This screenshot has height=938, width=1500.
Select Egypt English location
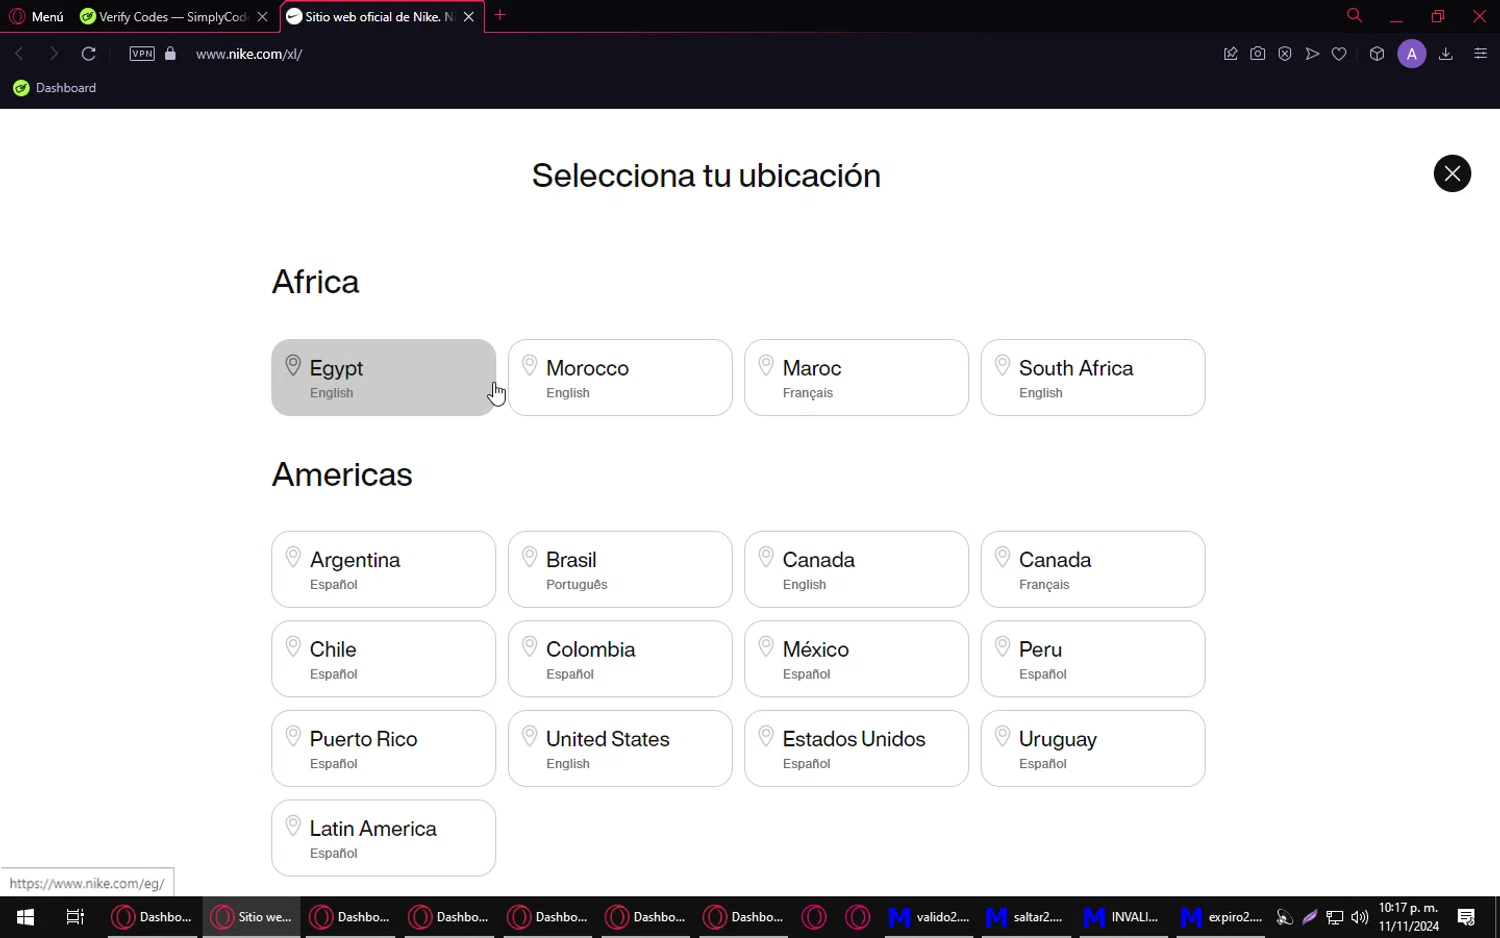pyautogui.click(x=383, y=377)
